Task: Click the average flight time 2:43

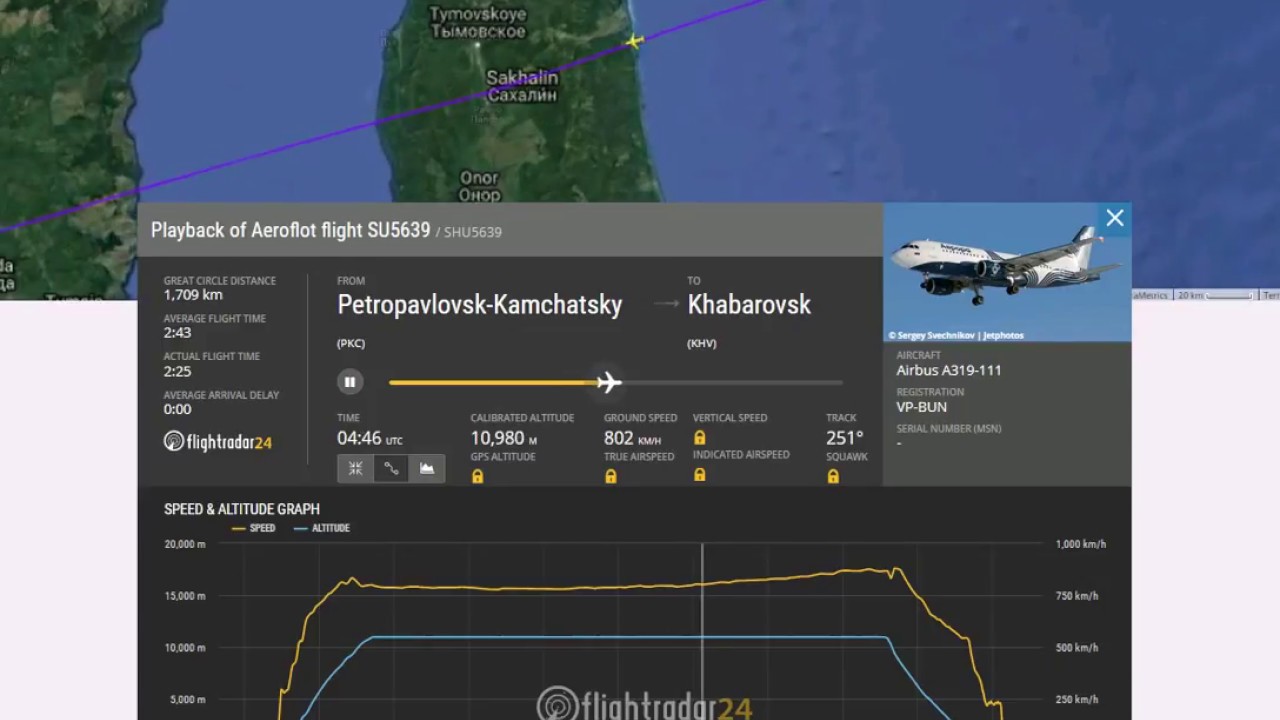Action: (177, 333)
